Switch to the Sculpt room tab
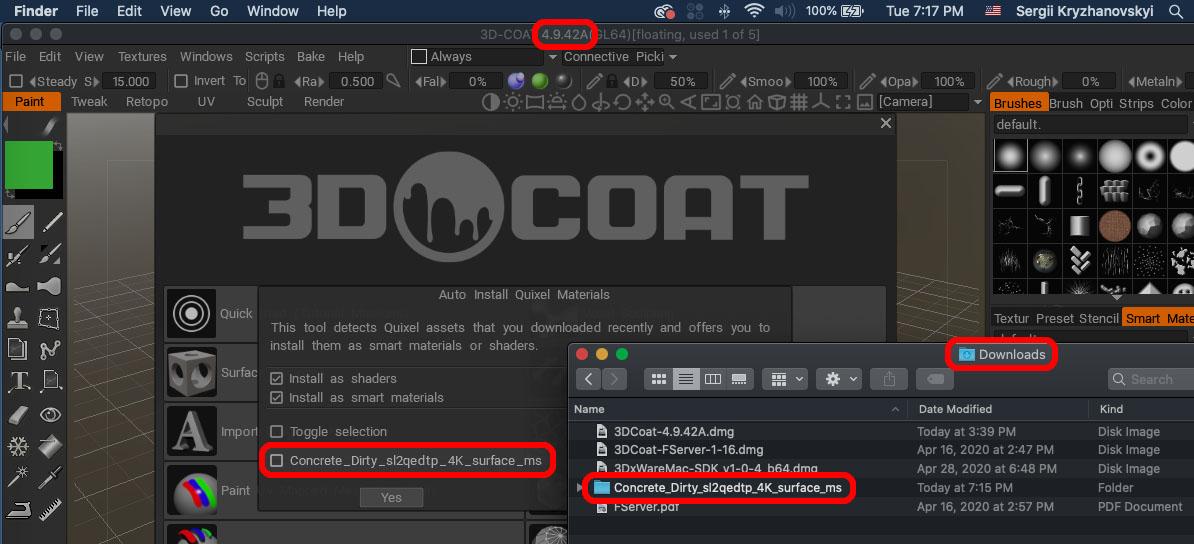This screenshot has width=1194, height=544. pos(265,101)
